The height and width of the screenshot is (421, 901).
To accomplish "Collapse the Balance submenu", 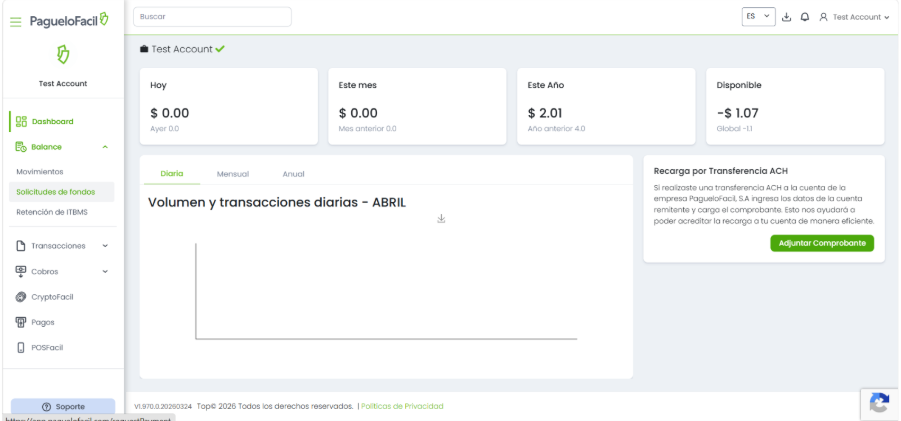I will (105, 147).
